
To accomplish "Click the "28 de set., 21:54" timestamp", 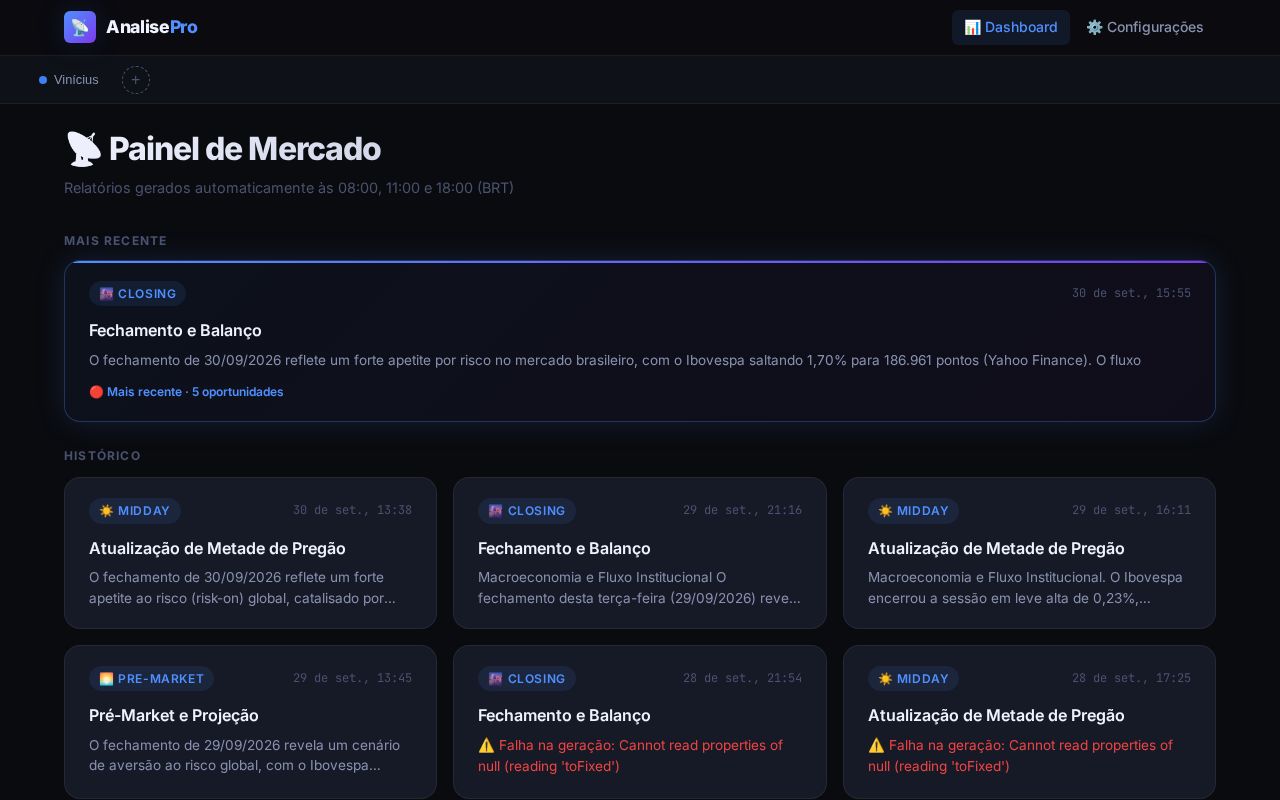I will click(x=742, y=678).
